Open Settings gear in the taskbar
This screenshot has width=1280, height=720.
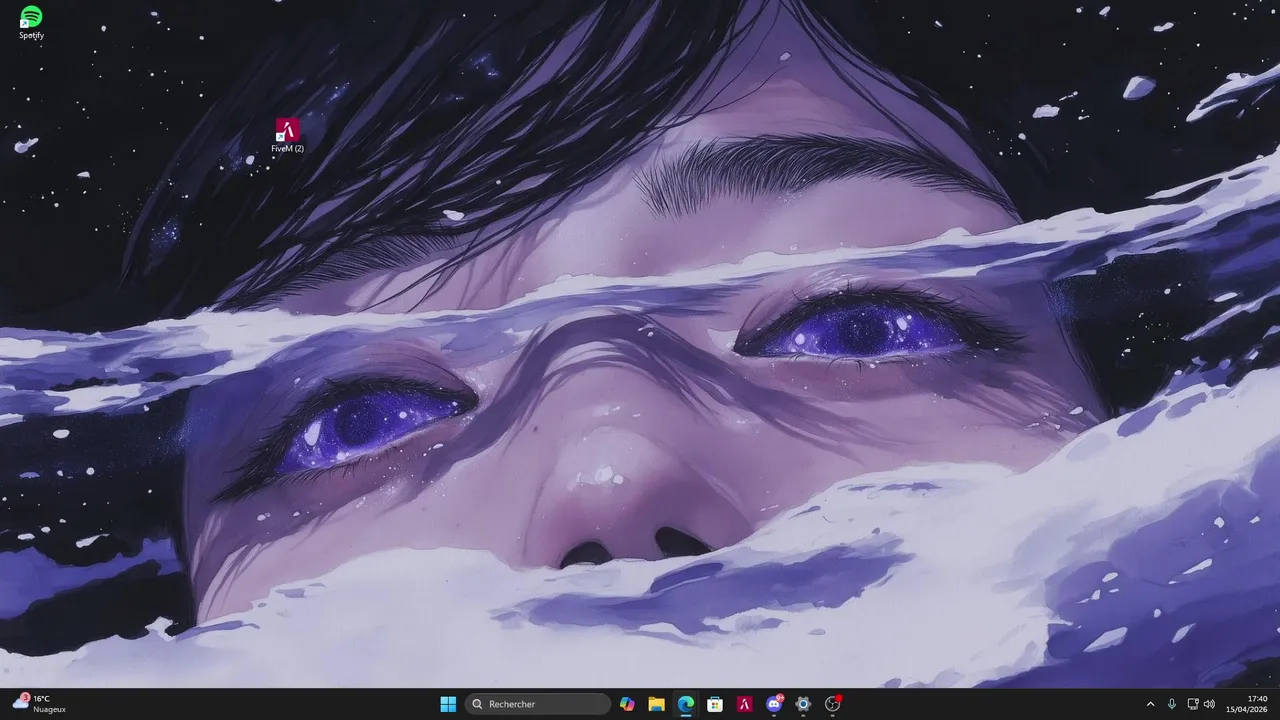[803, 704]
